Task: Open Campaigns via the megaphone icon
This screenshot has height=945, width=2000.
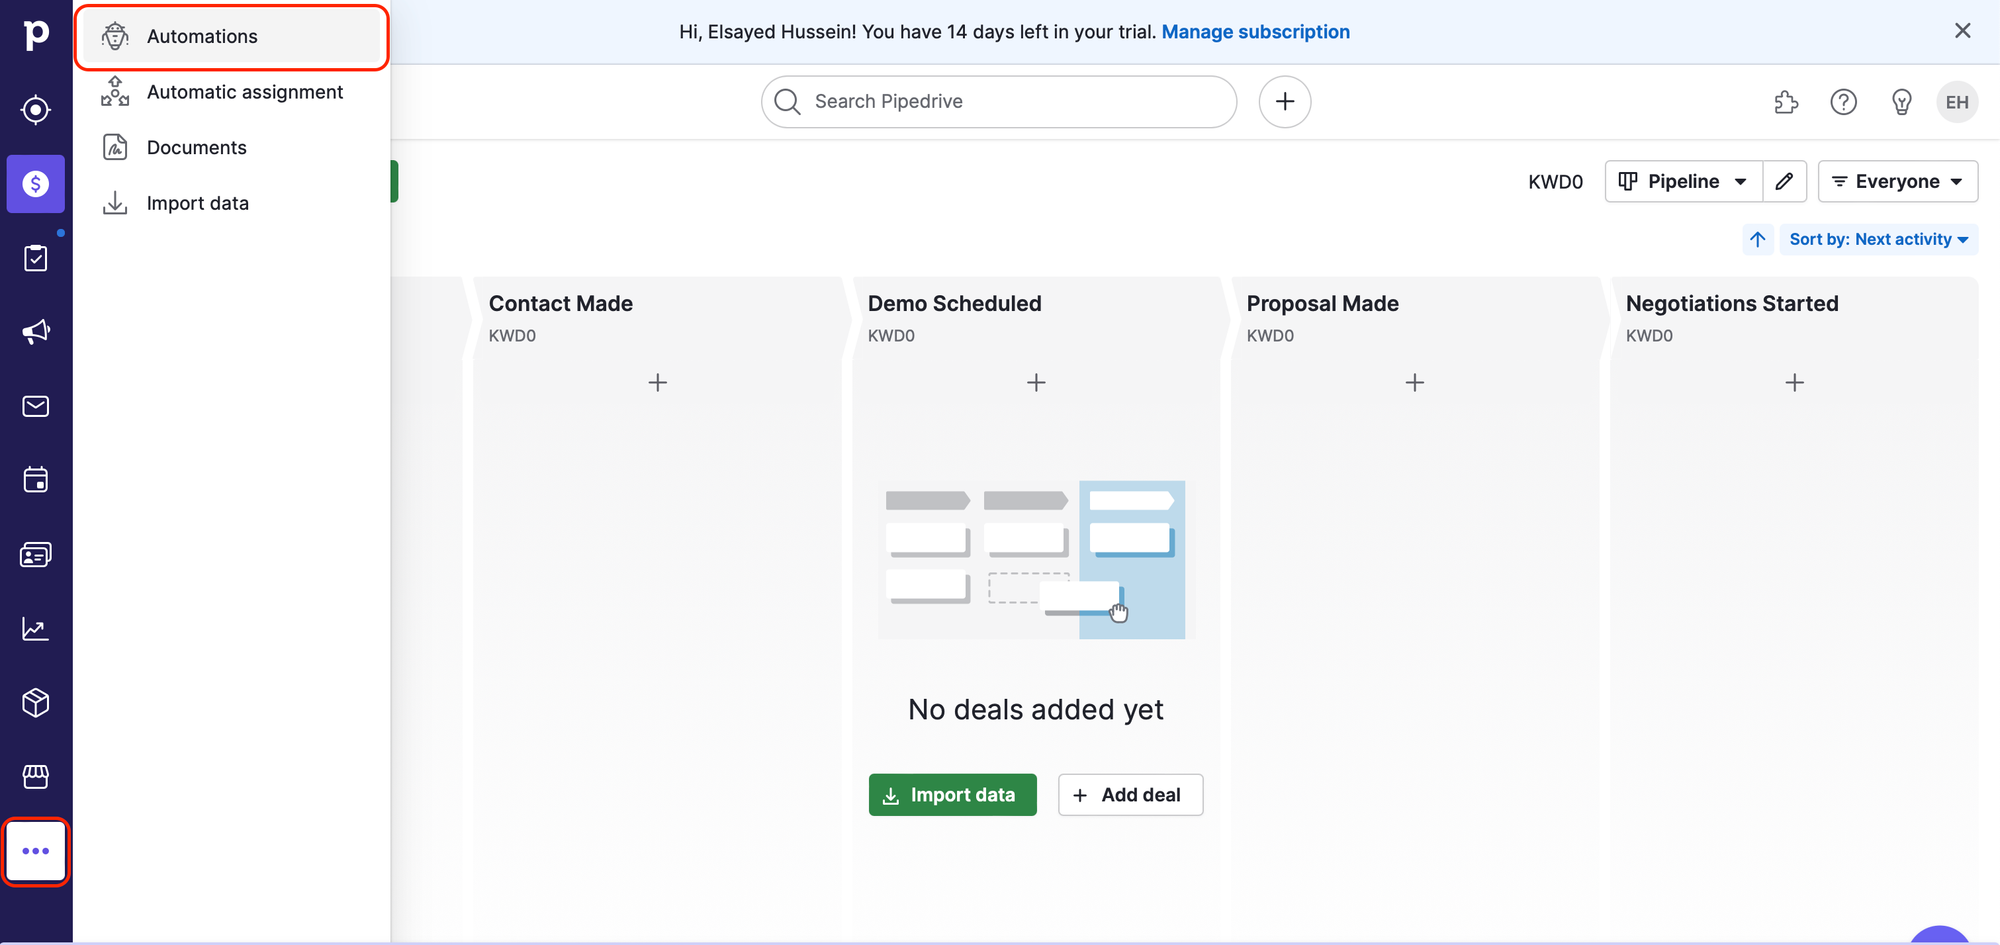Action: (x=36, y=332)
